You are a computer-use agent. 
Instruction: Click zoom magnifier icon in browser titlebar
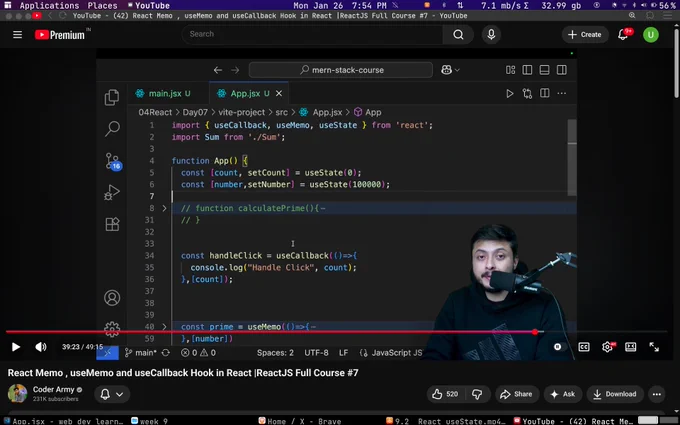click(x=632, y=16)
